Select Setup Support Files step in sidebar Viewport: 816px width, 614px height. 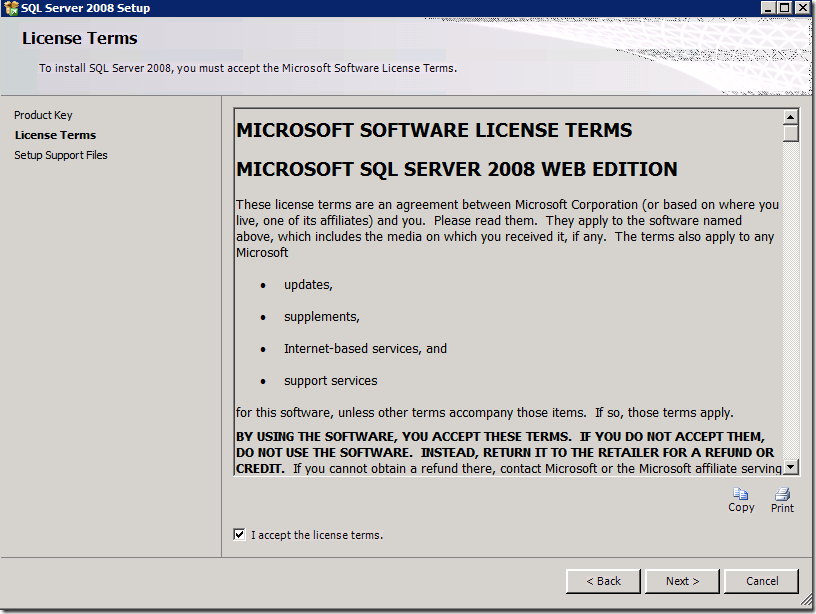tap(61, 155)
